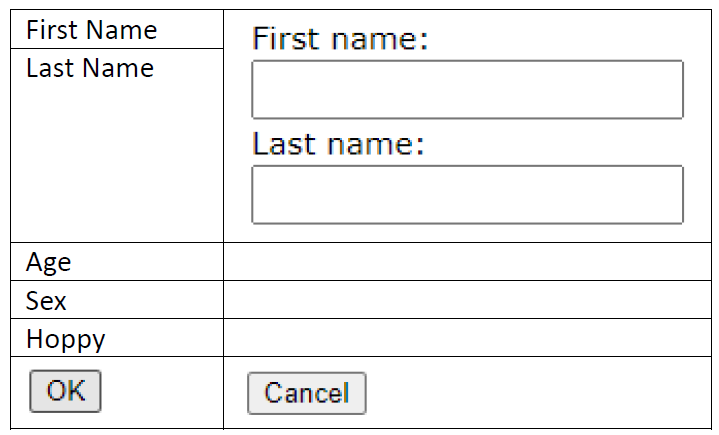Click the empty cell beside Hoppy
Image resolution: width=719 pixels, height=435 pixels.
(466, 338)
